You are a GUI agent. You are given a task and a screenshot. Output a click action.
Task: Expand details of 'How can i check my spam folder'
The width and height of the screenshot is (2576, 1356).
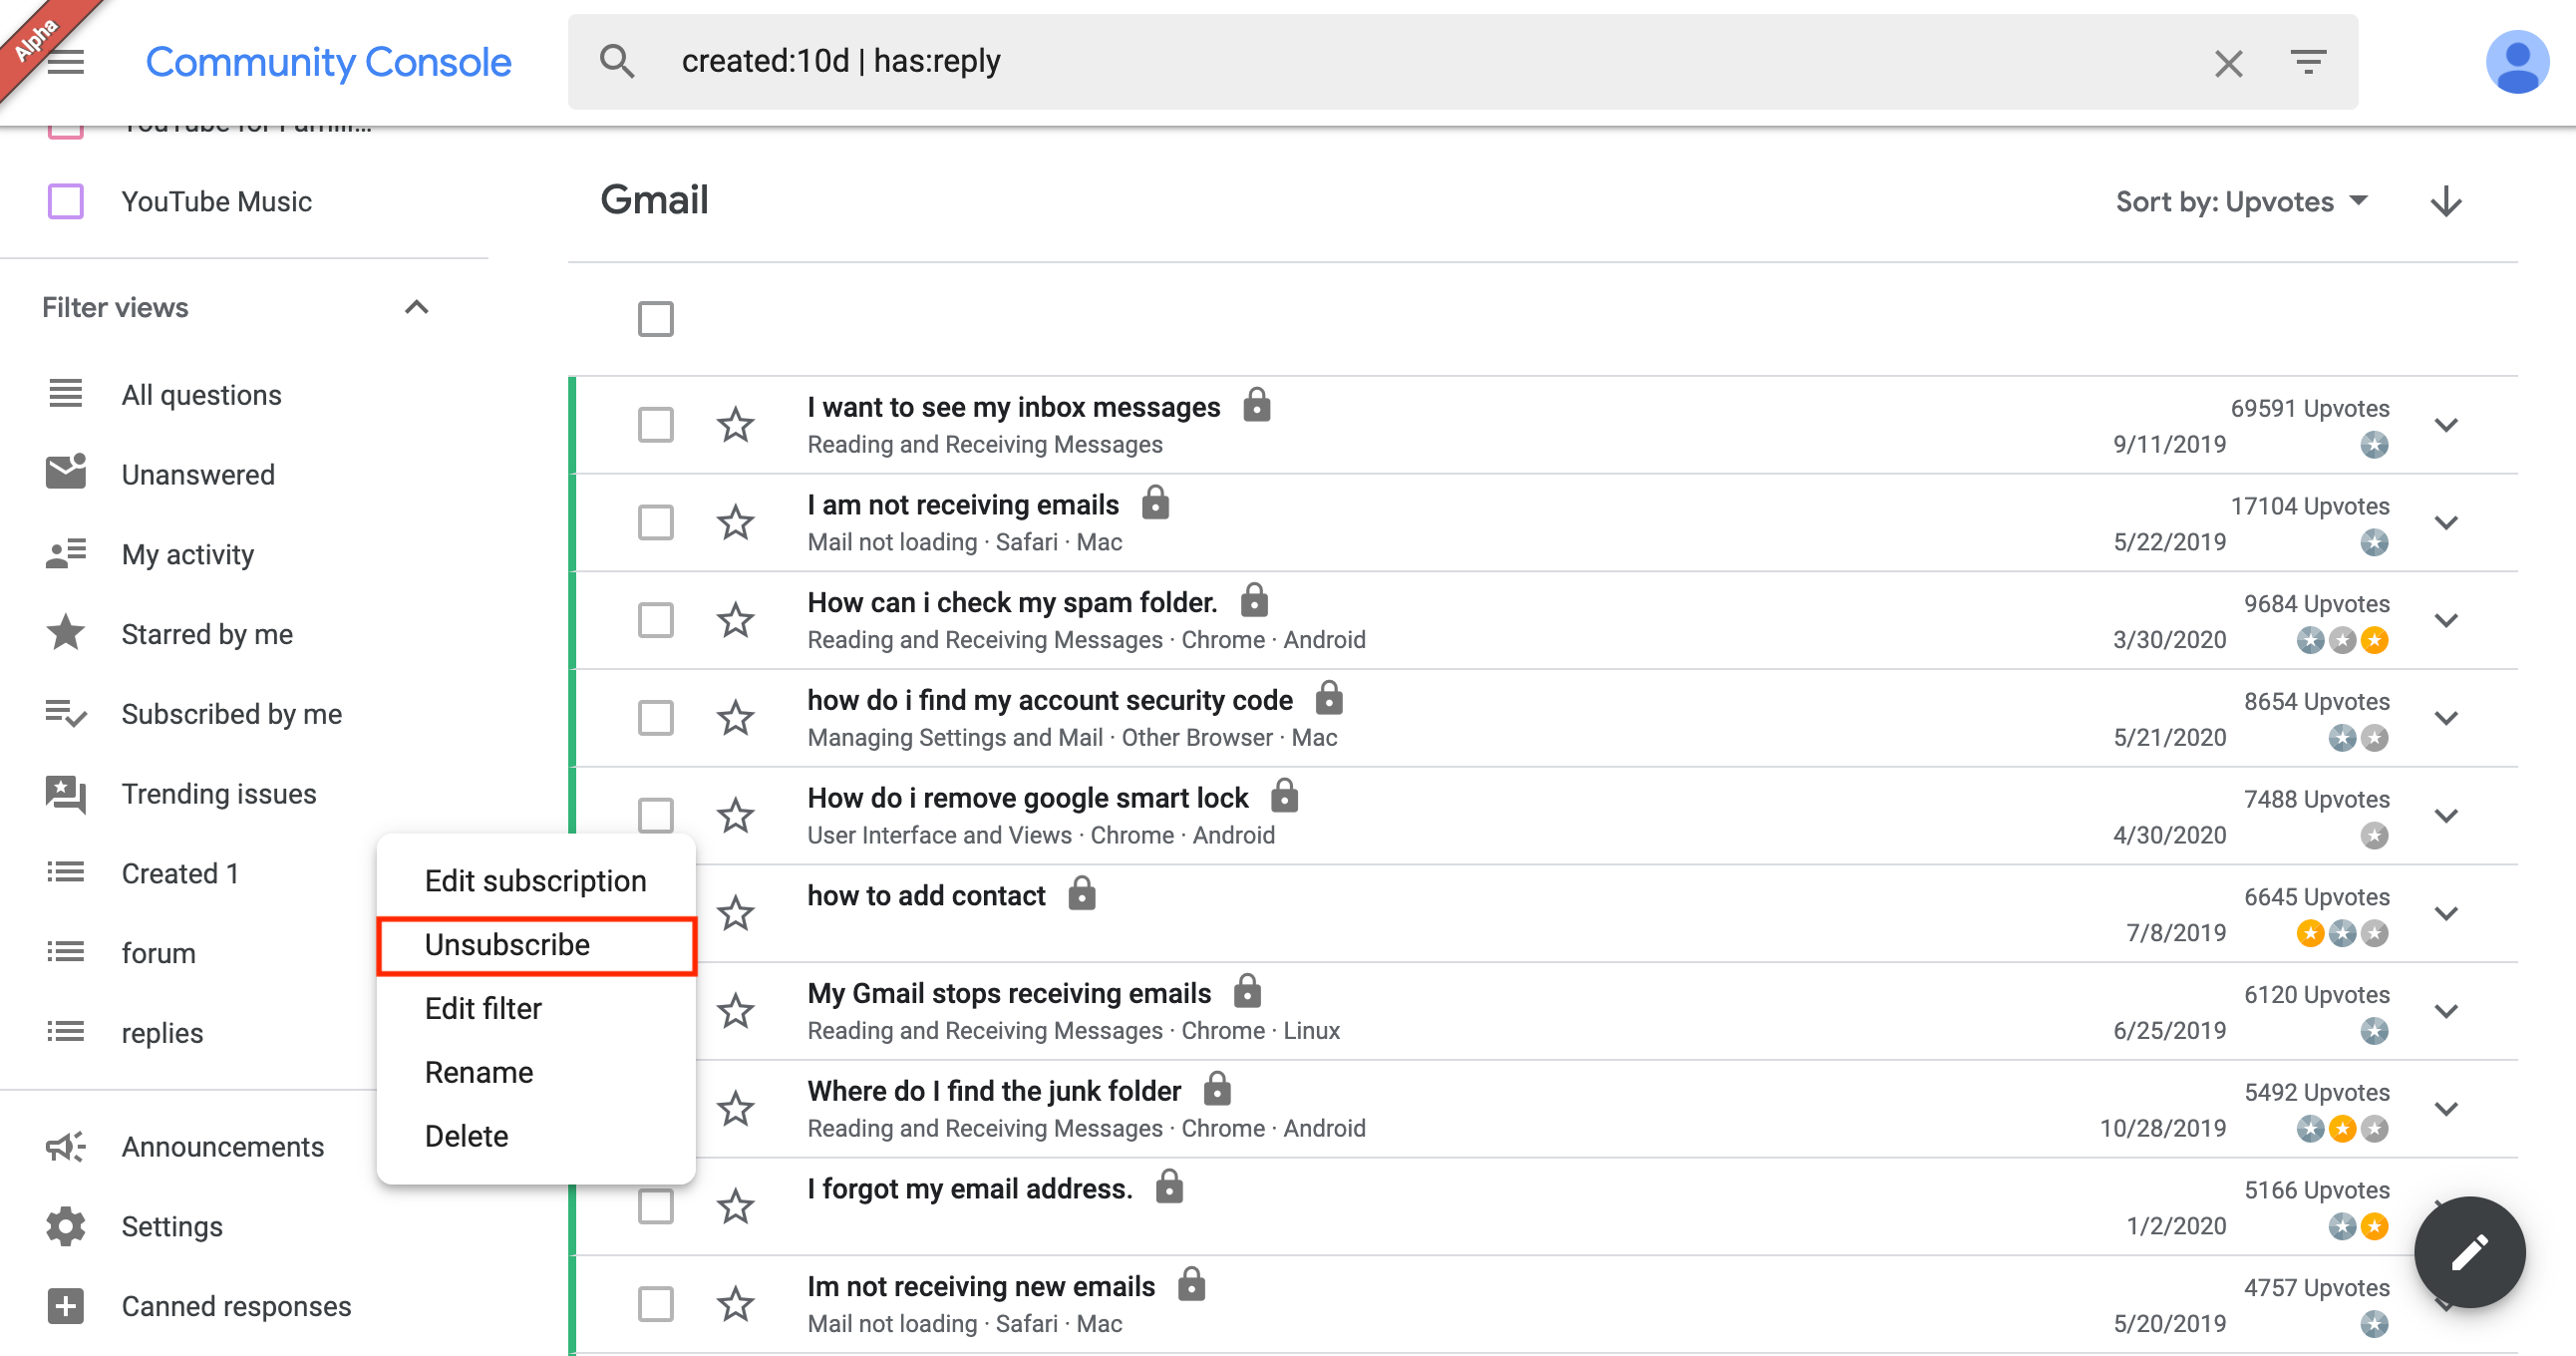(2447, 619)
